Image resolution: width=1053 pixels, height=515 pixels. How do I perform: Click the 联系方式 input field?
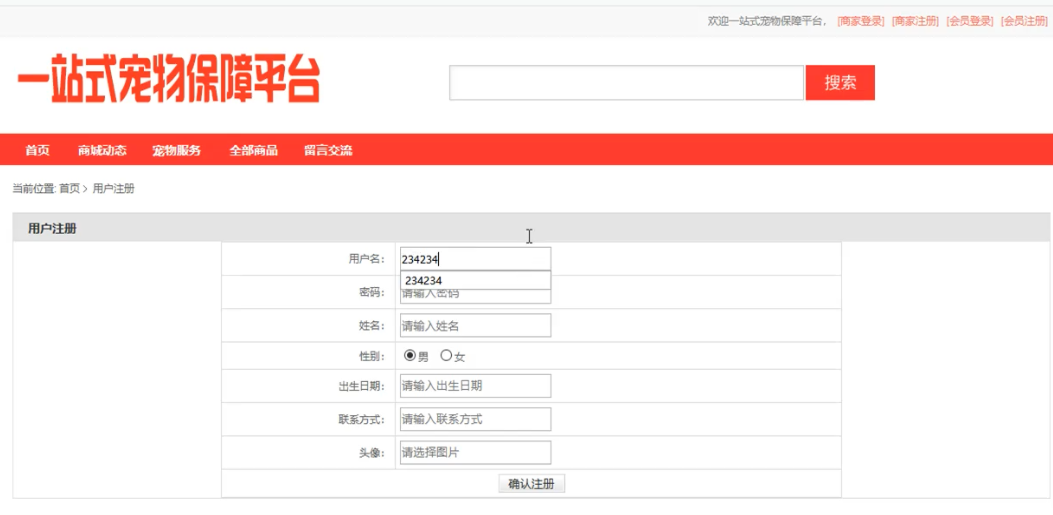(475, 420)
